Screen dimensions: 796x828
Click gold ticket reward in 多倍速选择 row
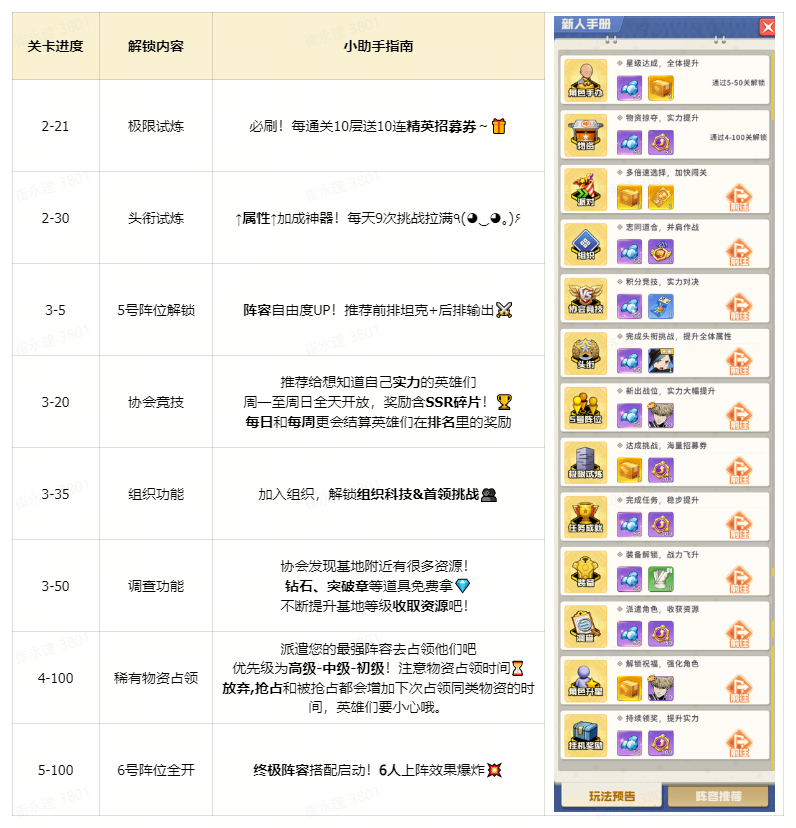tap(661, 197)
